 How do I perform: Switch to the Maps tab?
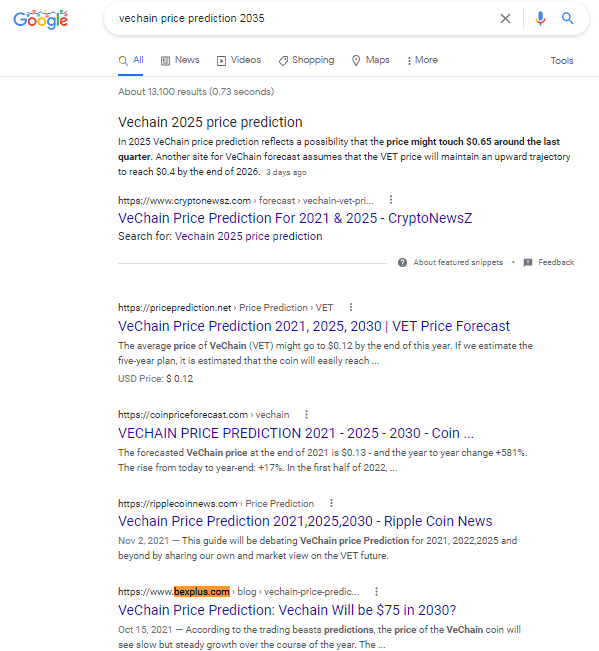pyautogui.click(x=371, y=60)
